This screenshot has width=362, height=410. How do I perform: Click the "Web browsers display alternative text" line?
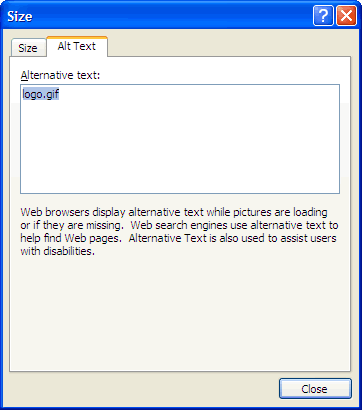(x=174, y=212)
